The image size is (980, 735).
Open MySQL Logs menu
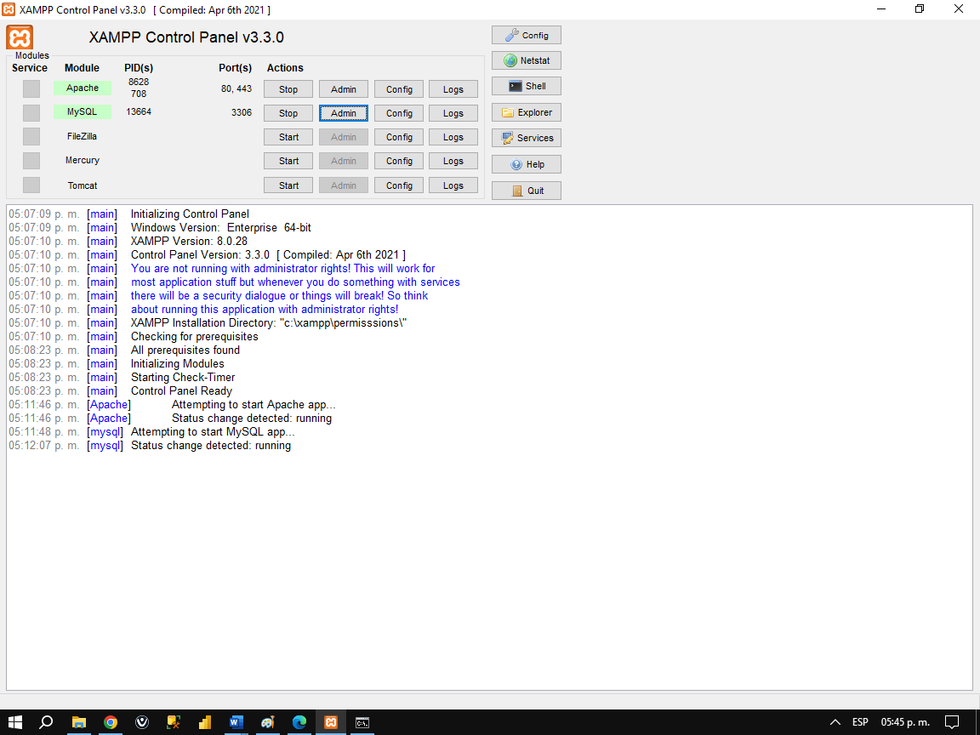453,113
